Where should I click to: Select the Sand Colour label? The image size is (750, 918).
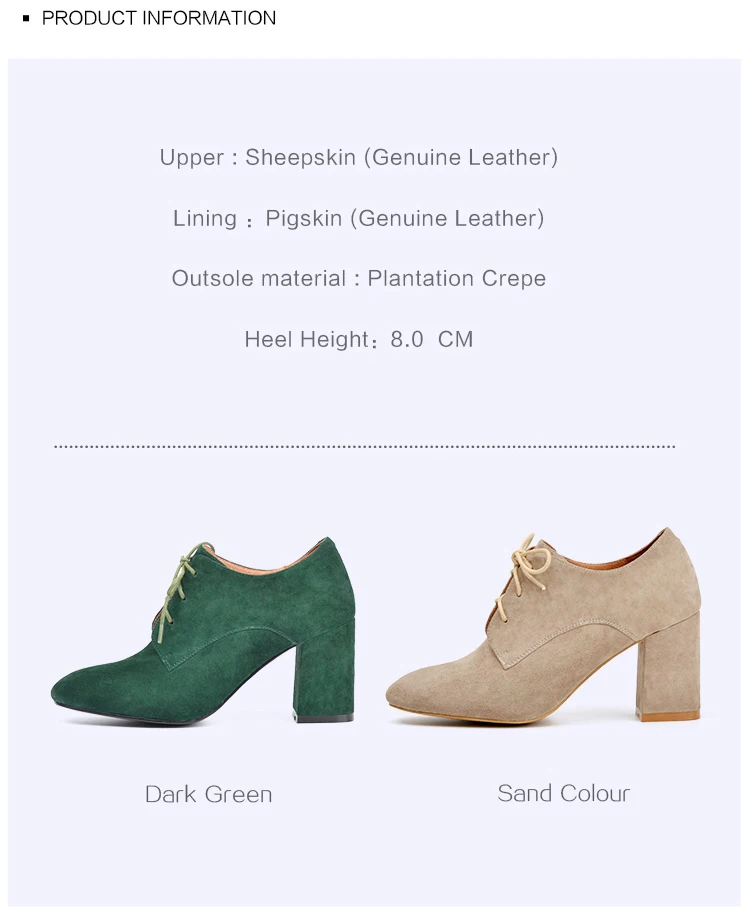[x=563, y=793]
